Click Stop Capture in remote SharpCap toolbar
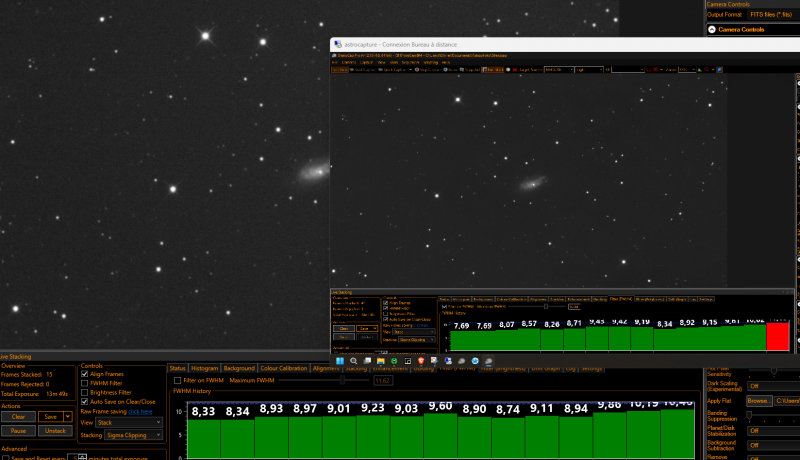The width and height of the screenshot is (800, 460). [428, 69]
